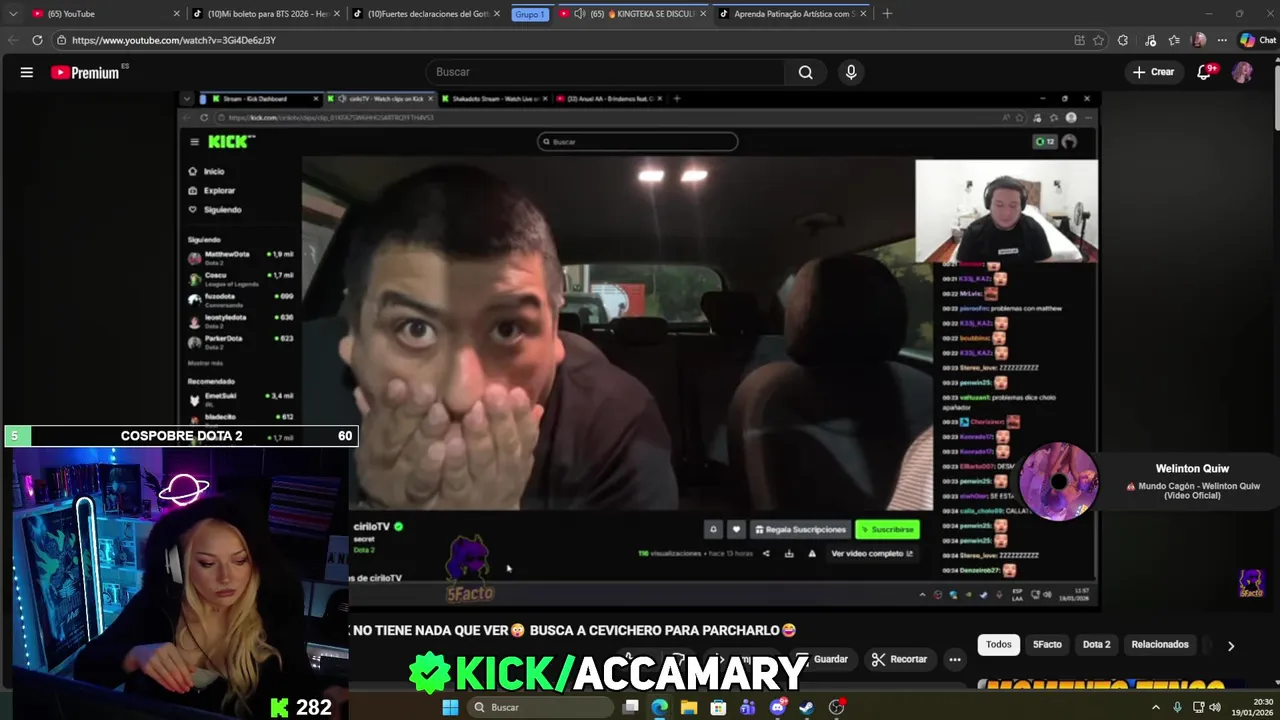This screenshot has width=1280, height=720.
Task: Close the '(65) YouTube' tab
Action: [x=177, y=14]
